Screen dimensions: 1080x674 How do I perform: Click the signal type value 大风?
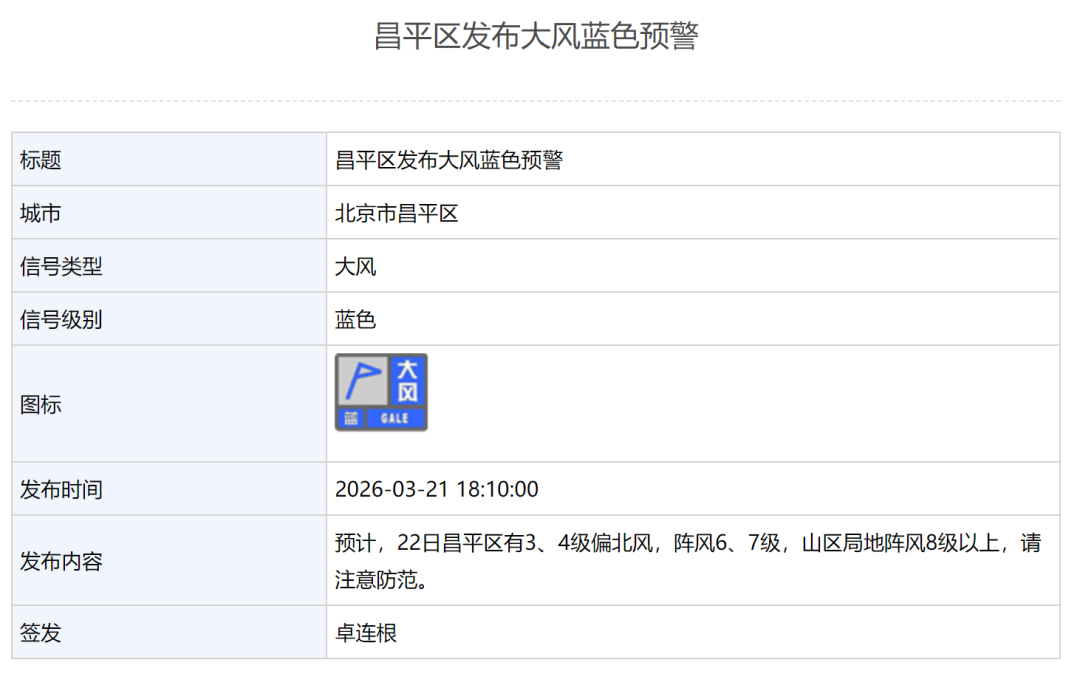[x=355, y=266]
